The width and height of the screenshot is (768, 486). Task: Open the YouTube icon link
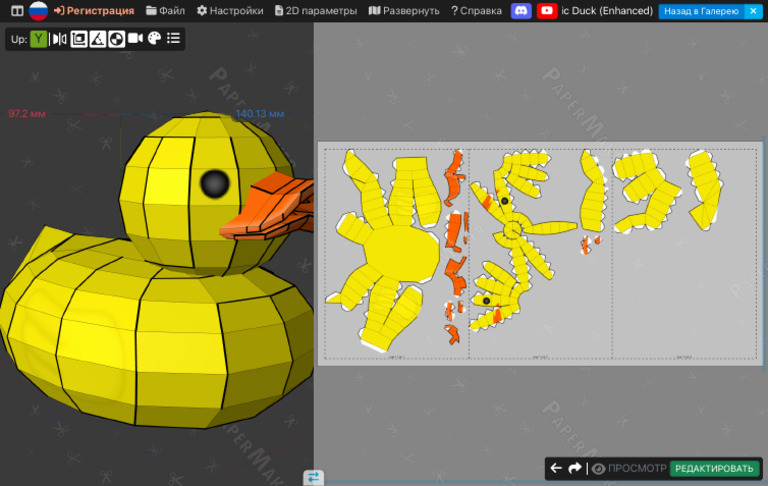(x=547, y=10)
